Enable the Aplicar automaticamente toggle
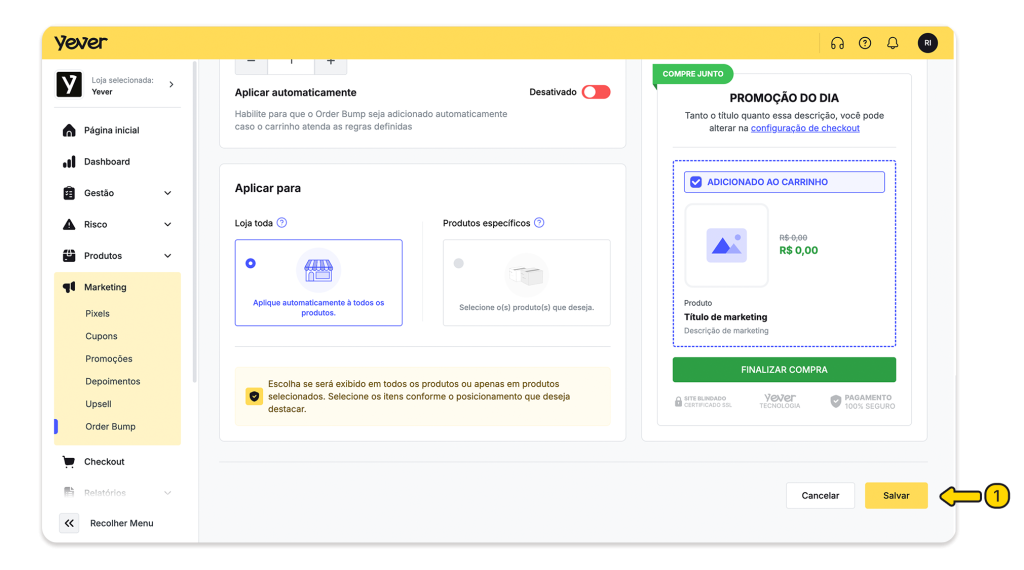This screenshot has width=1024, height=570. click(x=595, y=92)
